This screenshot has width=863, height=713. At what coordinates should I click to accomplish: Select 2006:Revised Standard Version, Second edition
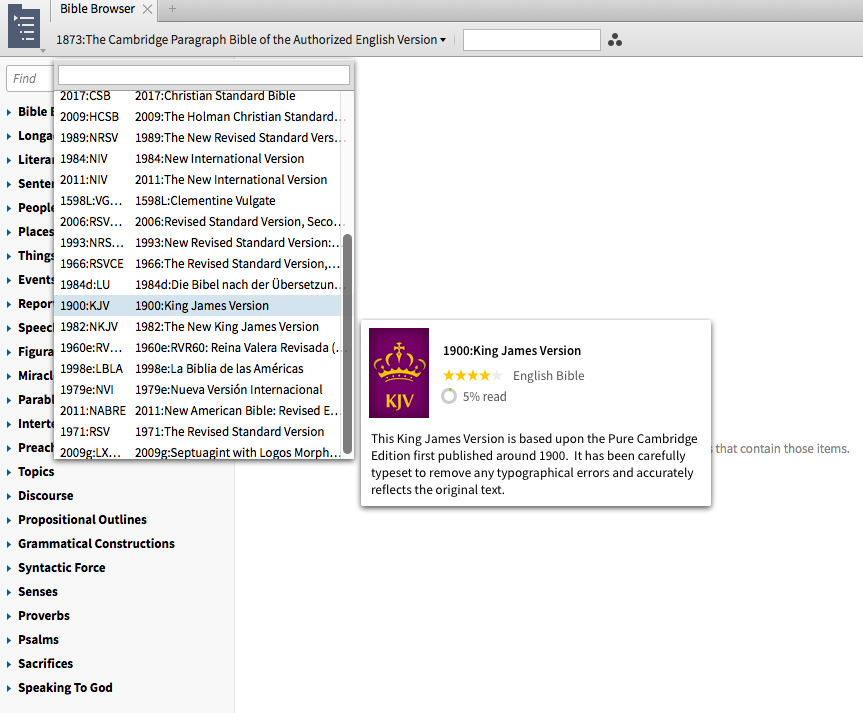click(198, 221)
